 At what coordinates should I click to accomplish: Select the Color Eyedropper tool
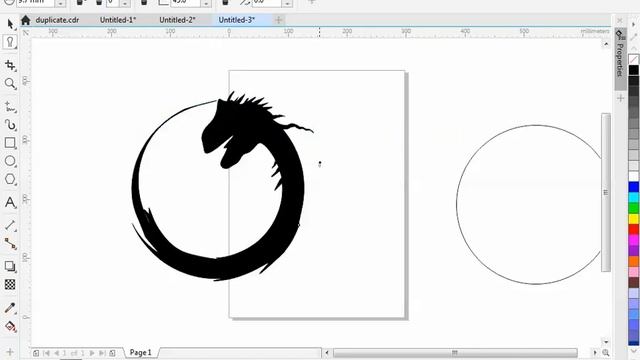pos(10,308)
